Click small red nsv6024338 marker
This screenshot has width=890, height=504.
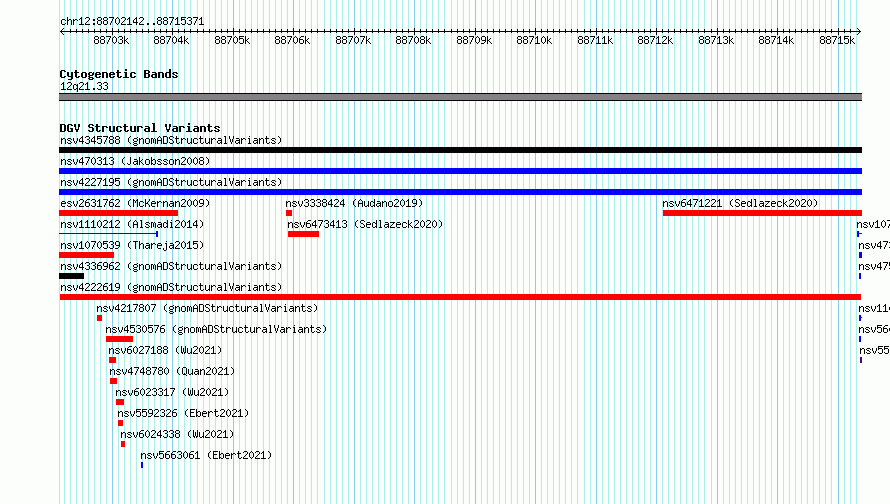click(123, 444)
